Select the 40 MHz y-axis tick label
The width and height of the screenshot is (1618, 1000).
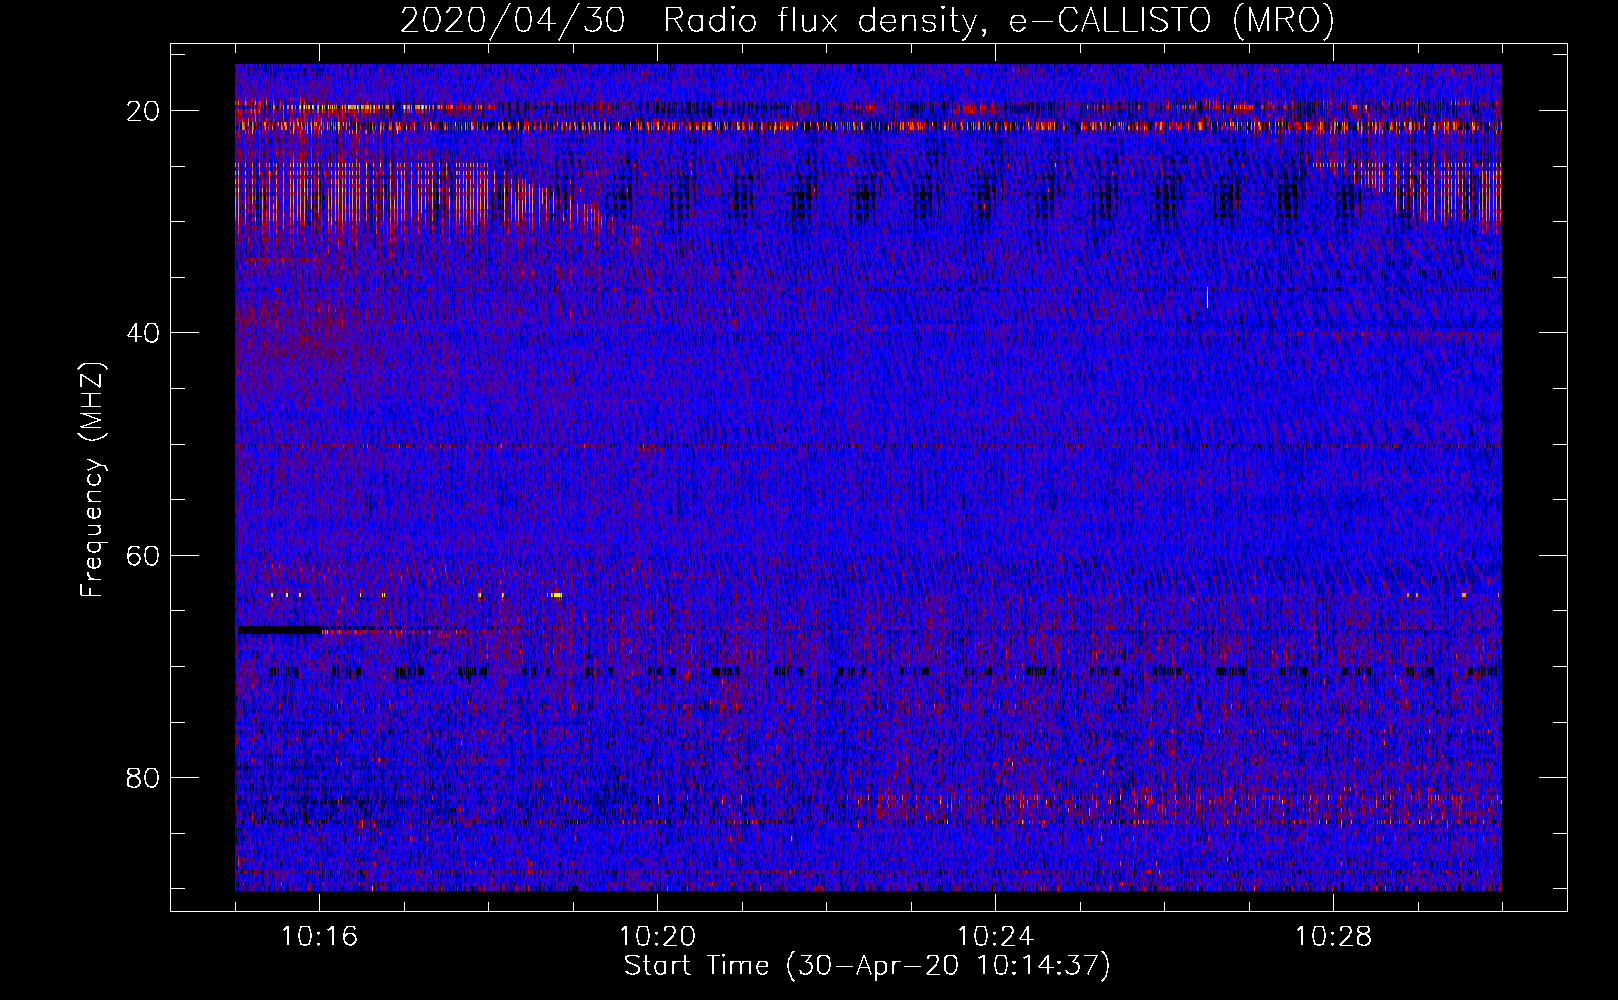143,333
